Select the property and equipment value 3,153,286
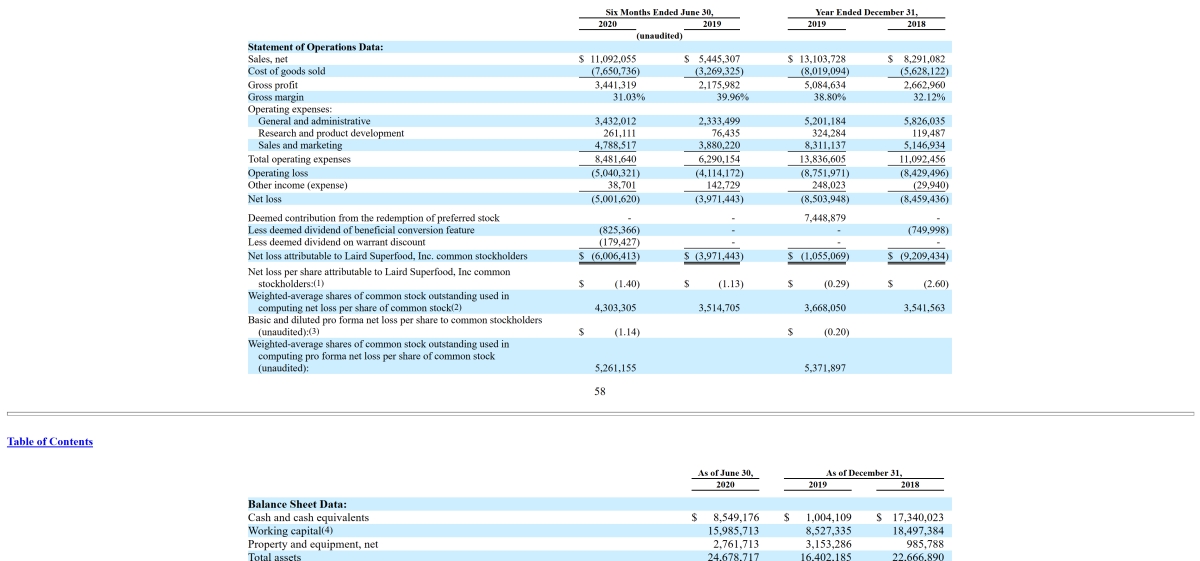The height and width of the screenshot is (561, 1200). point(828,544)
